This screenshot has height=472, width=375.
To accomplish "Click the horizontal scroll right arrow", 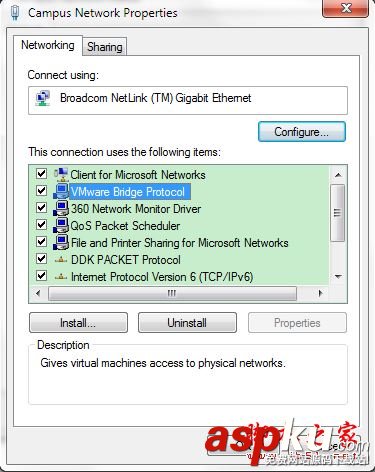I will pos(320,293).
